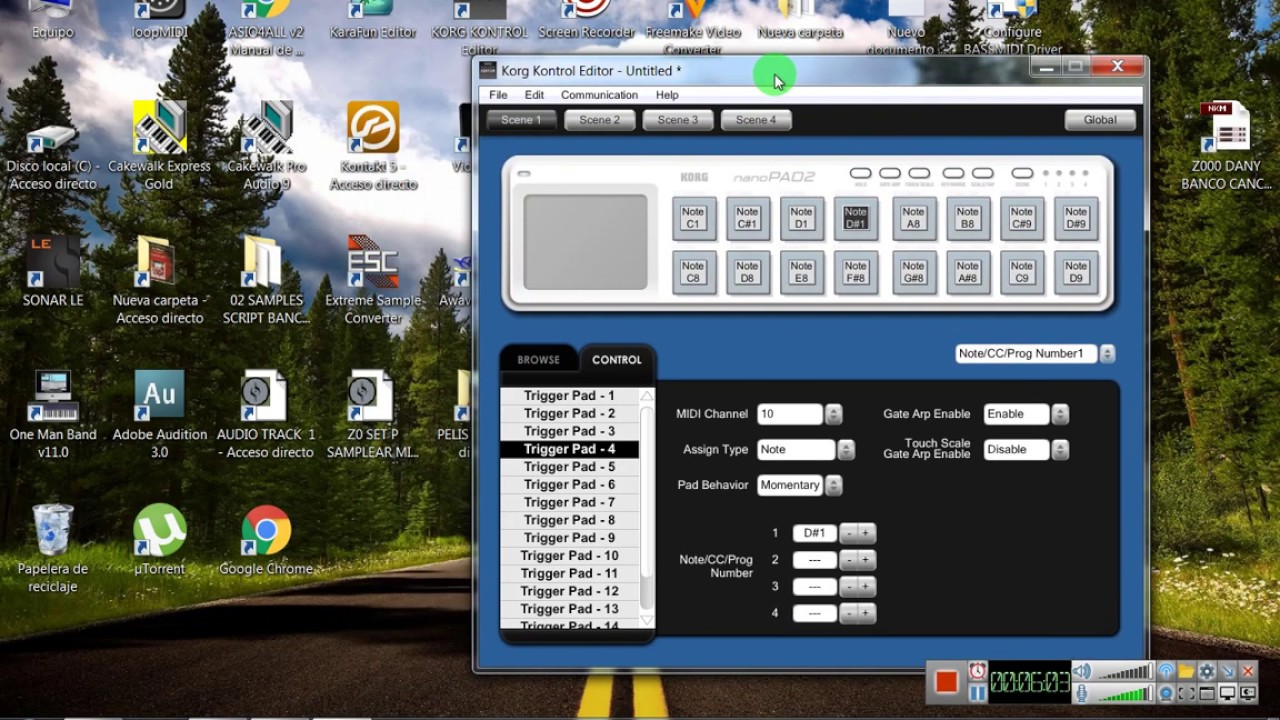Open Touch Scale Gate Arp Enable dropdown arrows
This screenshot has width=1280, height=720.
[x=1060, y=450]
